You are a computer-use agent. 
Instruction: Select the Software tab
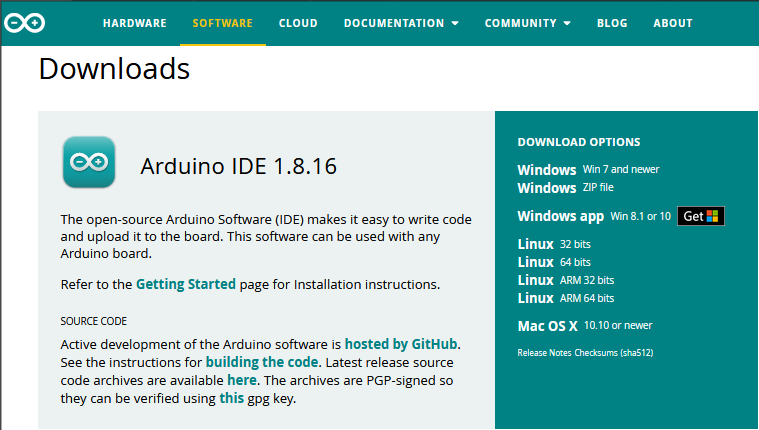tap(223, 23)
